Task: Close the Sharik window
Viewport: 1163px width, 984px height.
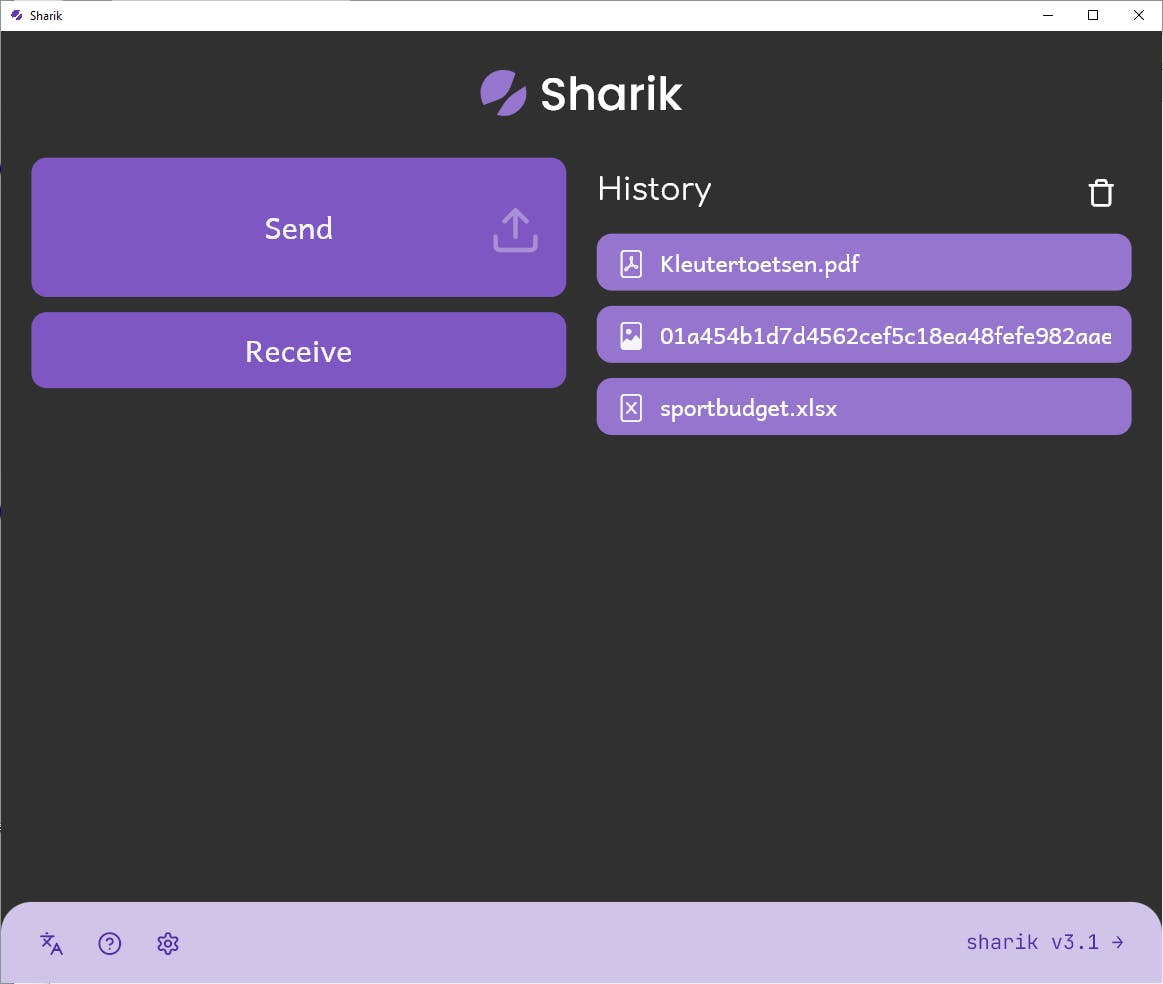Action: (1139, 15)
